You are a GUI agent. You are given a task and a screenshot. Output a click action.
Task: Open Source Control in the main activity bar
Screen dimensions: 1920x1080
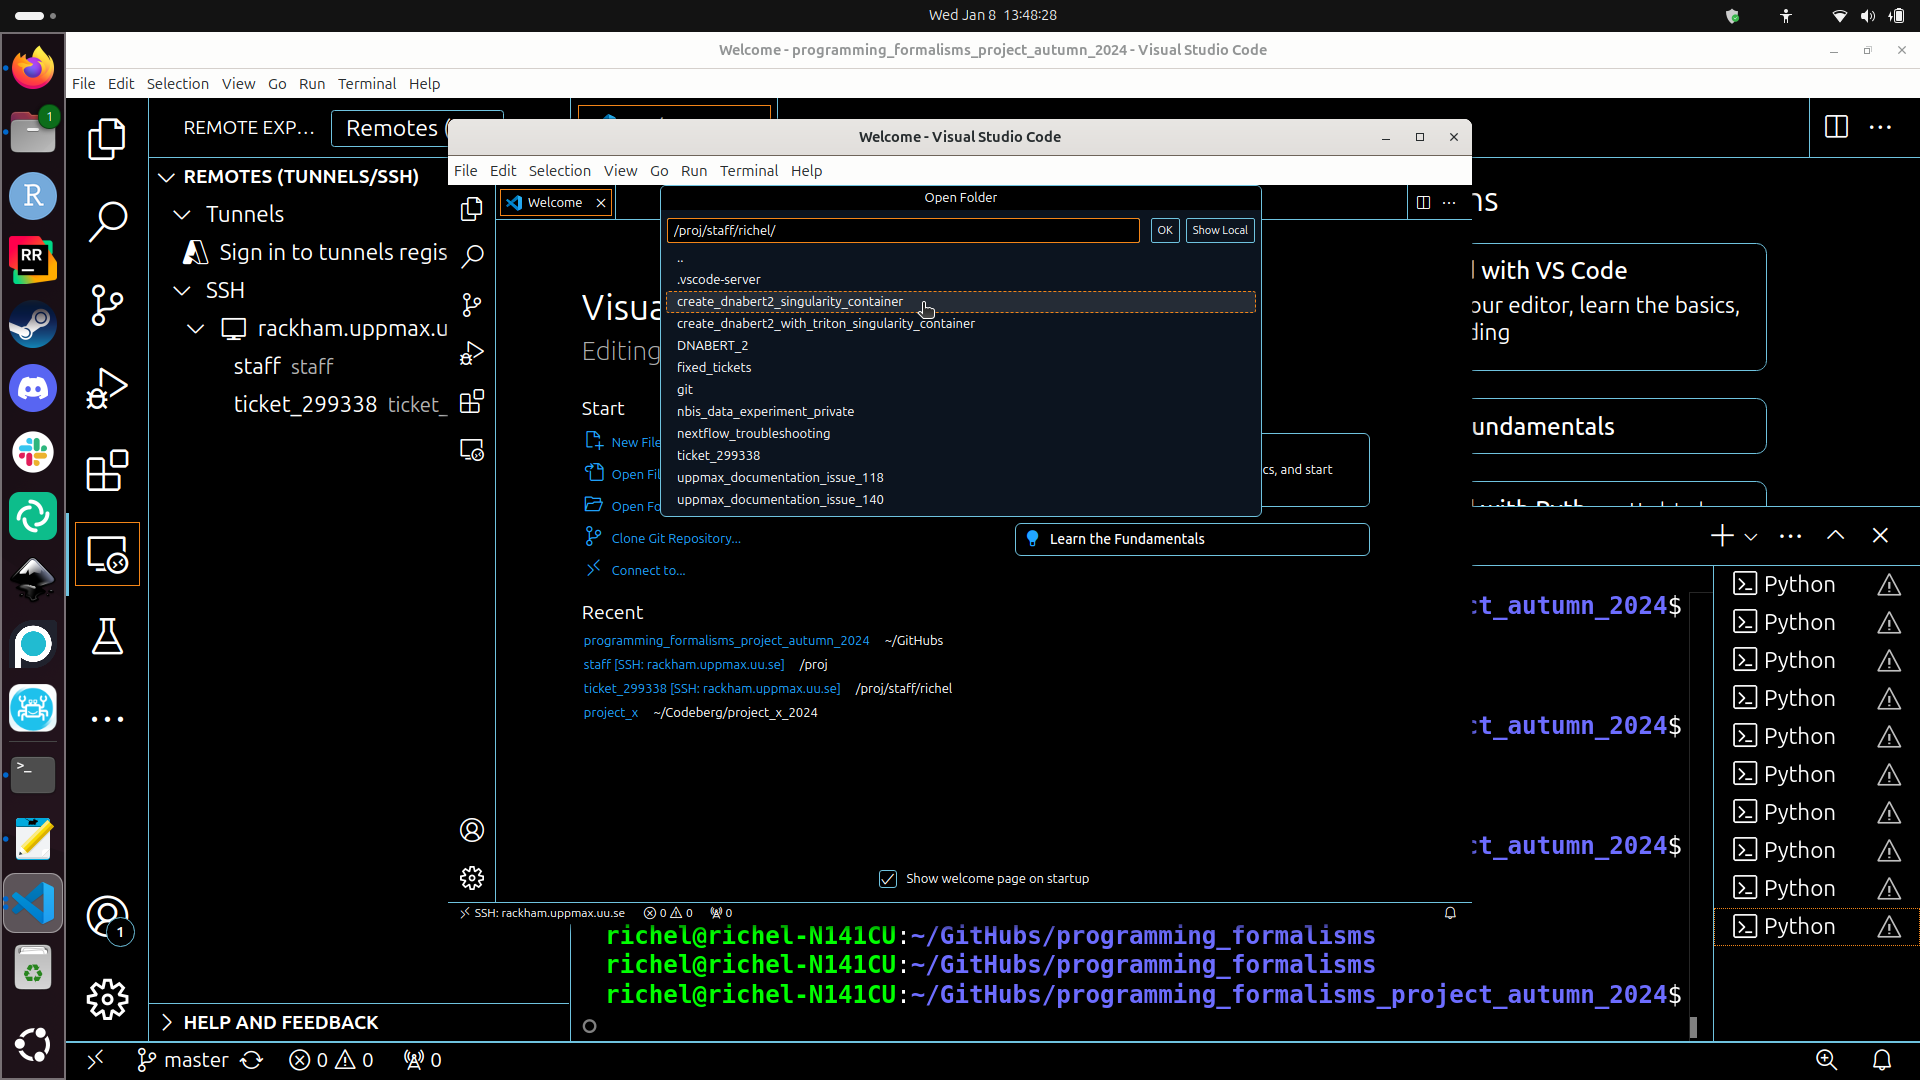(x=107, y=305)
